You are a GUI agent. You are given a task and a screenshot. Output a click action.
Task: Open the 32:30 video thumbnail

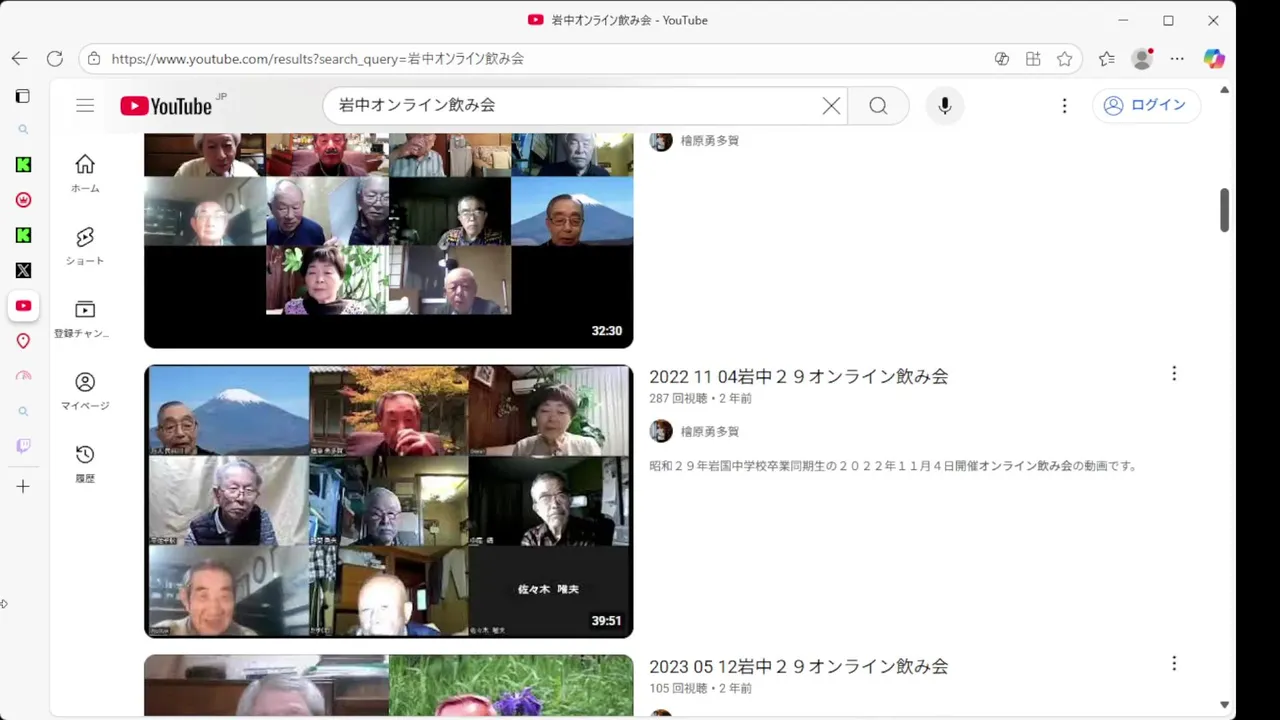[389, 241]
